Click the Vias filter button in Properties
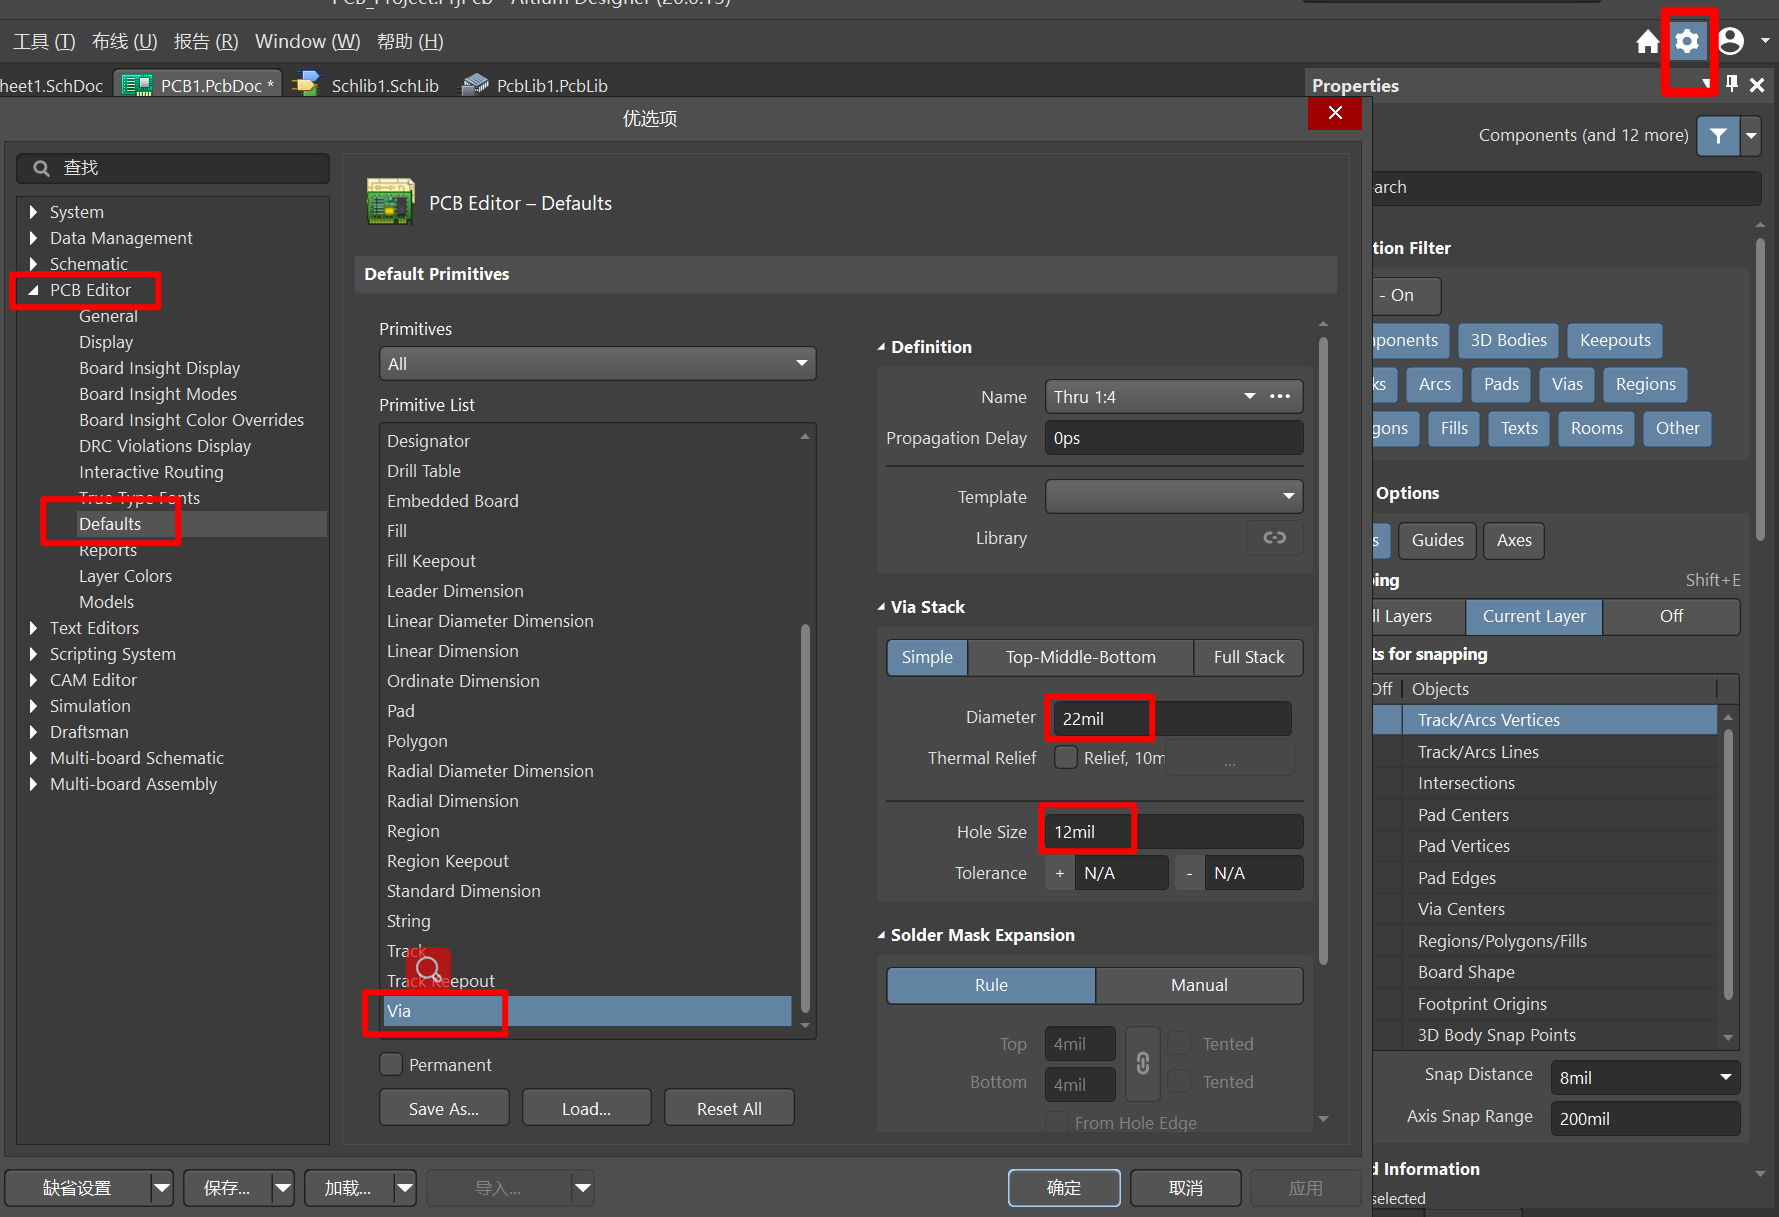The height and width of the screenshot is (1217, 1779). point(1567,384)
